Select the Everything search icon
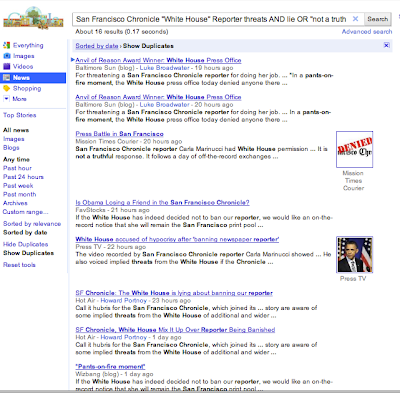Screen dimensions: 400x393 [x=6, y=45]
